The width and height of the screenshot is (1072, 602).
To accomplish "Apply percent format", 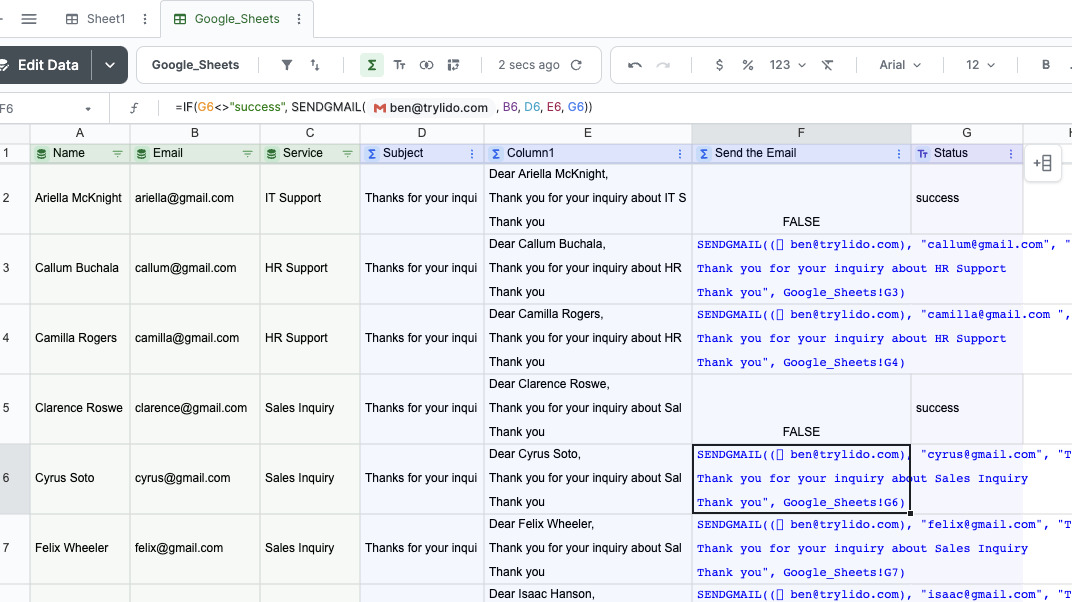I will (748, 65).
